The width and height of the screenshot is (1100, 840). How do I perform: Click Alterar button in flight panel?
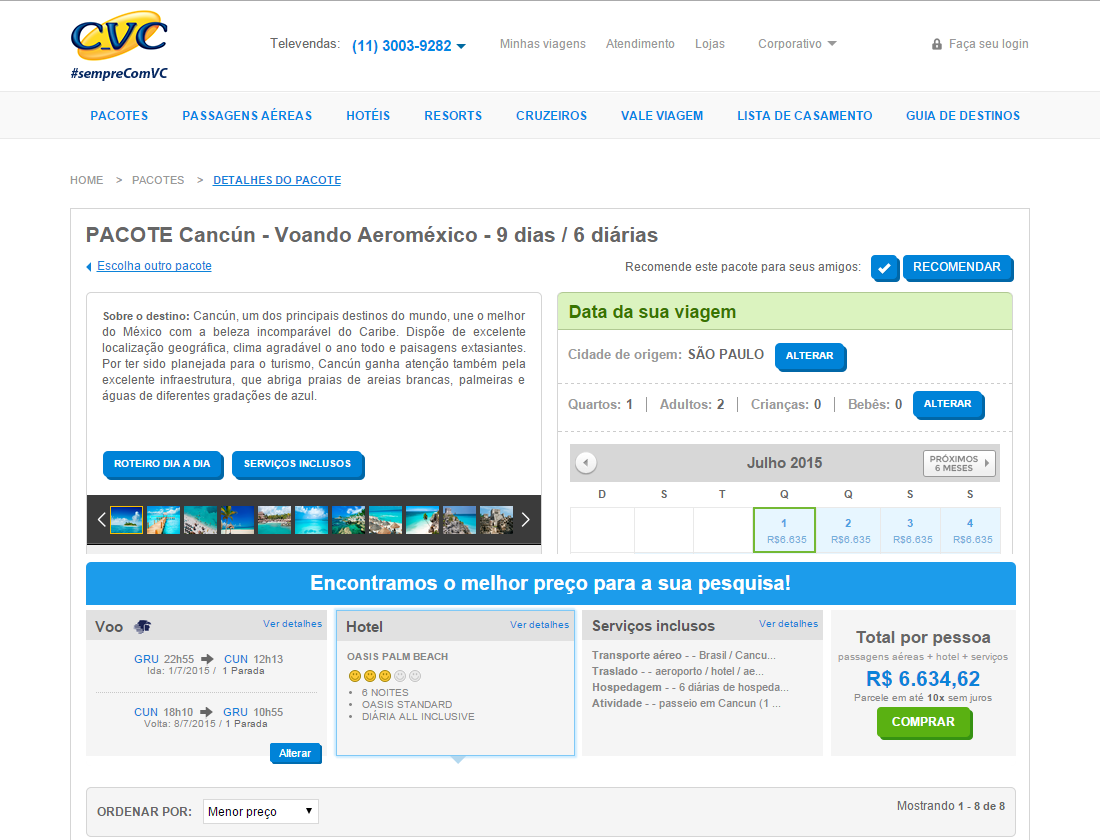tap(295, 753)
